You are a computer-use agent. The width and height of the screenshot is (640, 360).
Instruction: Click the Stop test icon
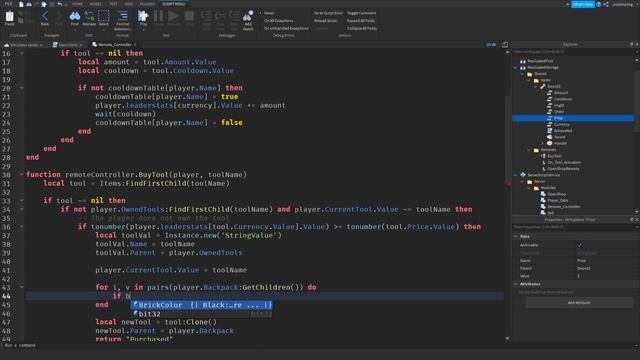pos(189,16)
